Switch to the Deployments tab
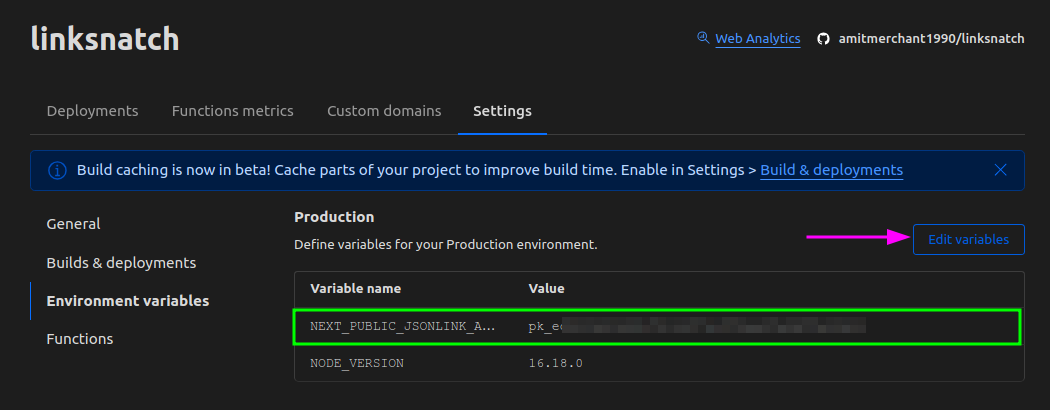 [92, 111]
